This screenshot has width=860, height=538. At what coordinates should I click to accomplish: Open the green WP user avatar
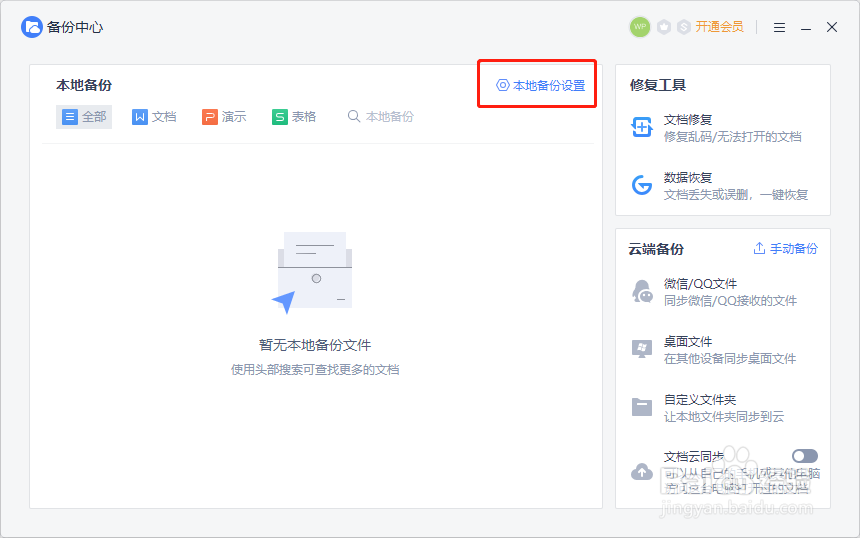640,27
